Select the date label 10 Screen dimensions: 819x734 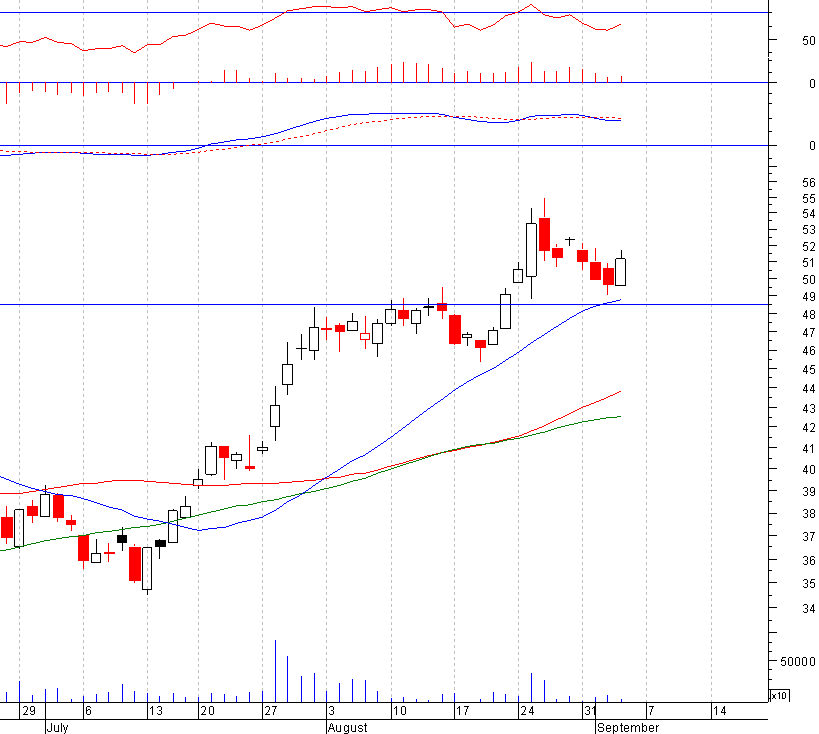tap(400, 710)
